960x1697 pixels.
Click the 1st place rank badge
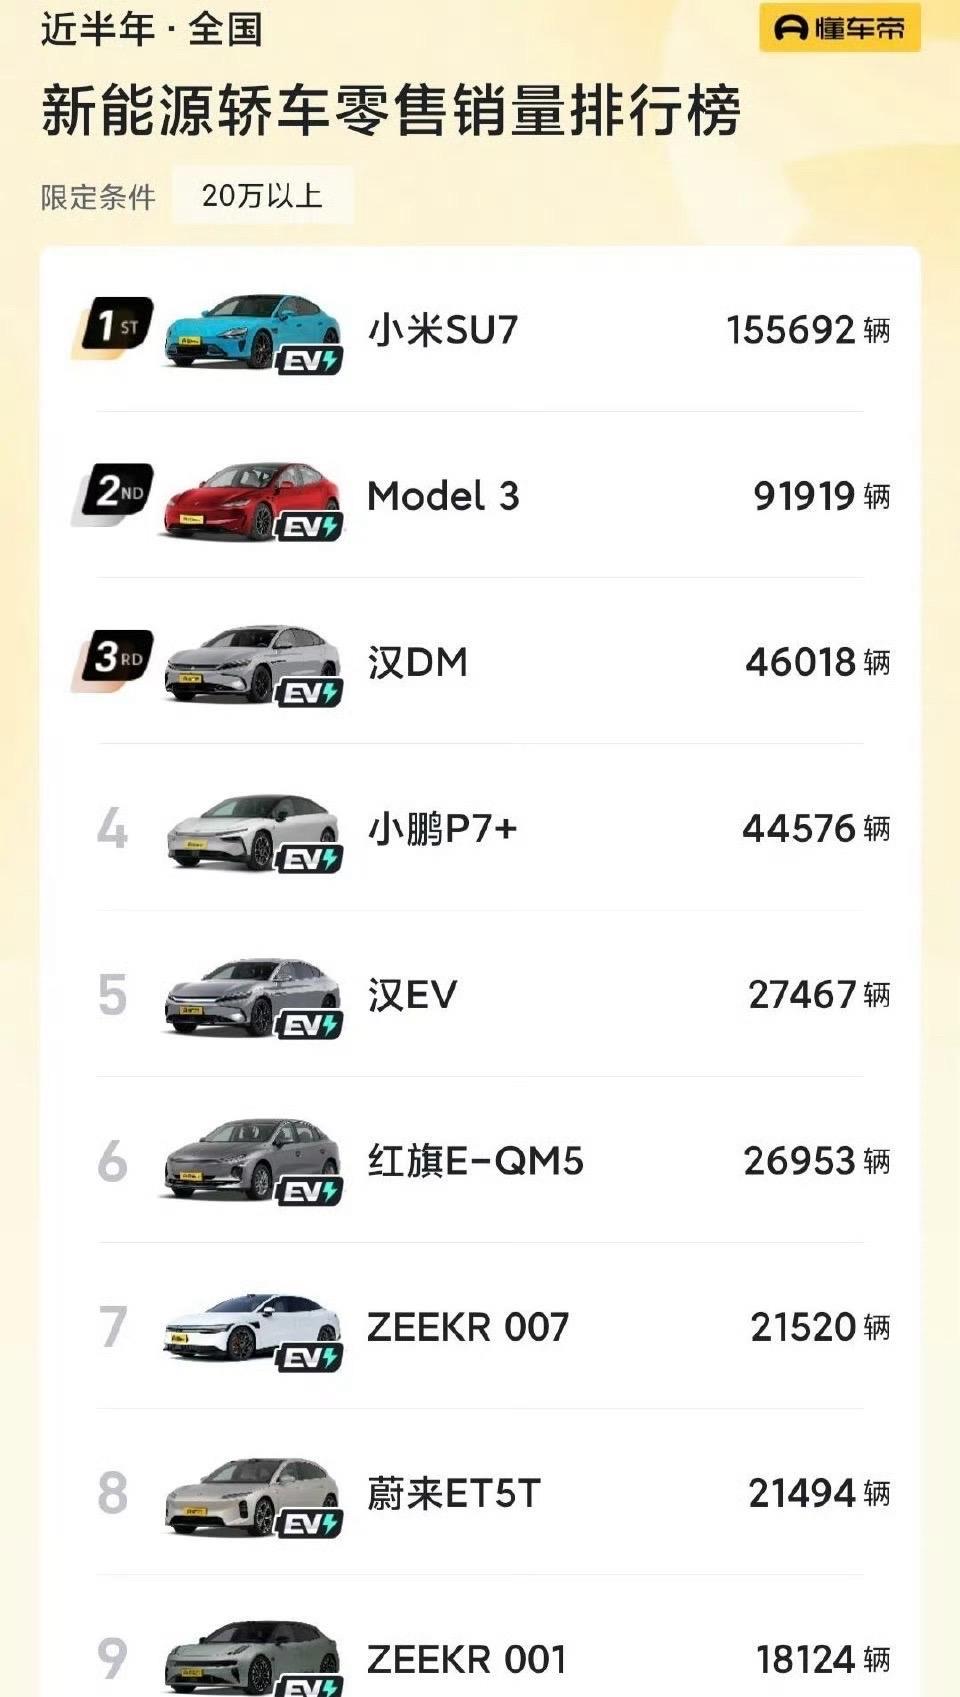[115, 326]
